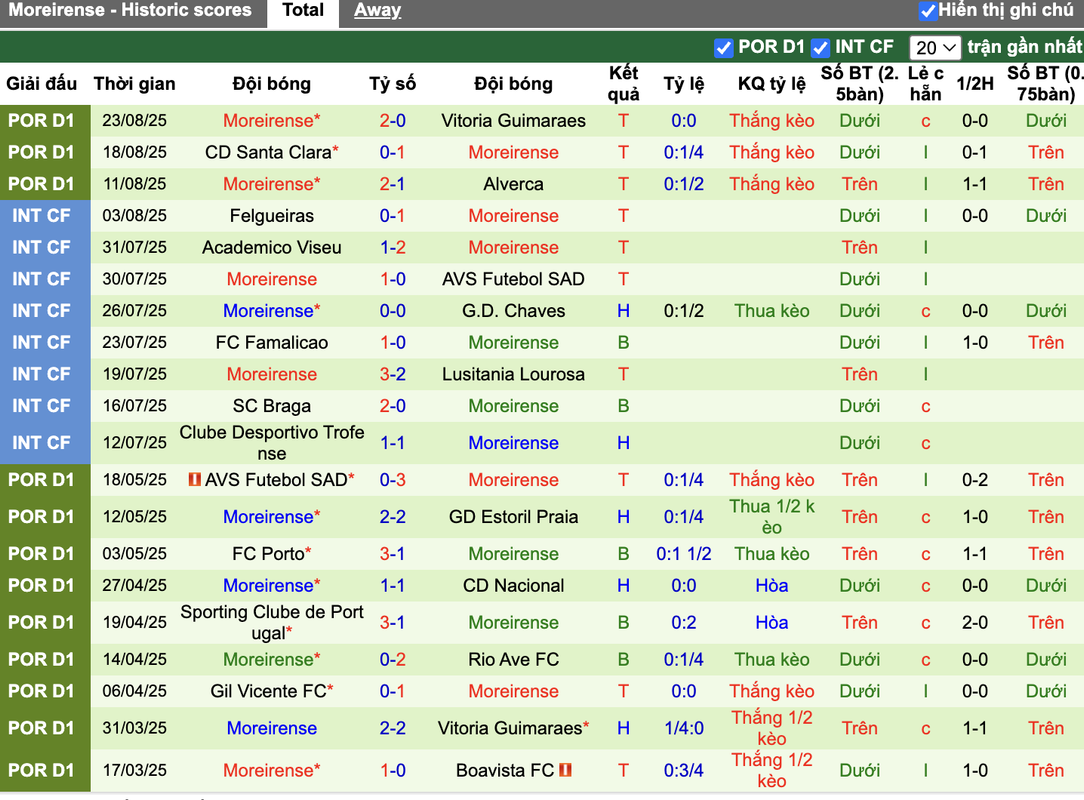Image resolution: width=1084 pixels, height=800 pixels.
Task: Click the date 03/05/25
Action: click(x=134, y=555)
